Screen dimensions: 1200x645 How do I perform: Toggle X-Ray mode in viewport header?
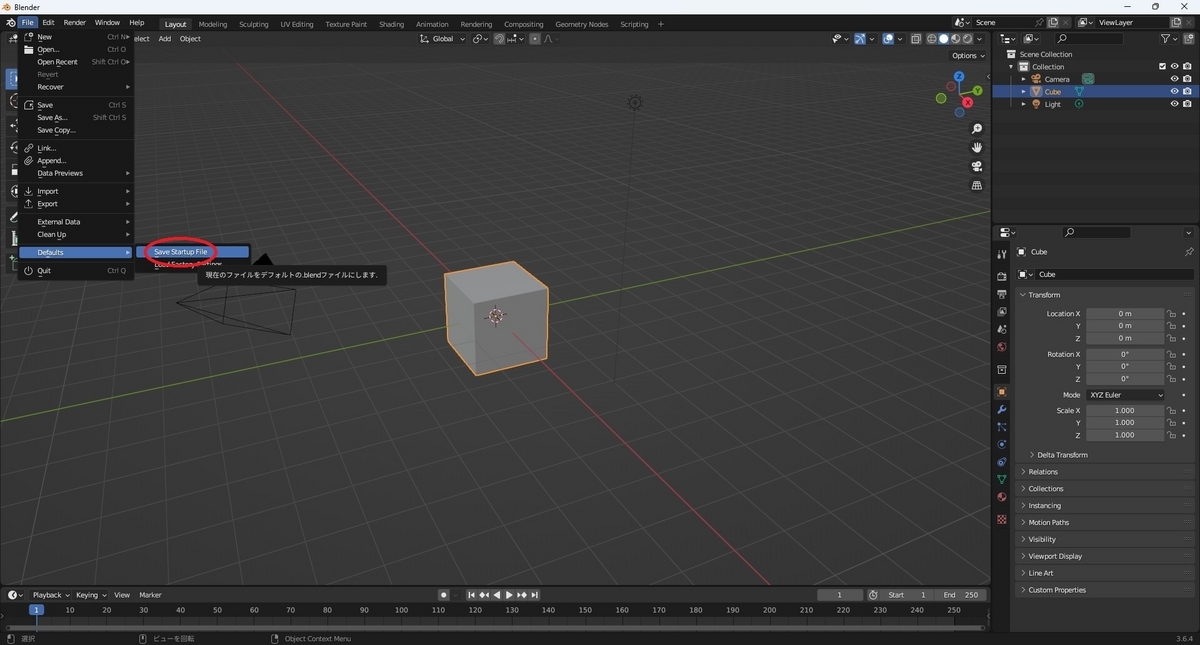point(916,38)
